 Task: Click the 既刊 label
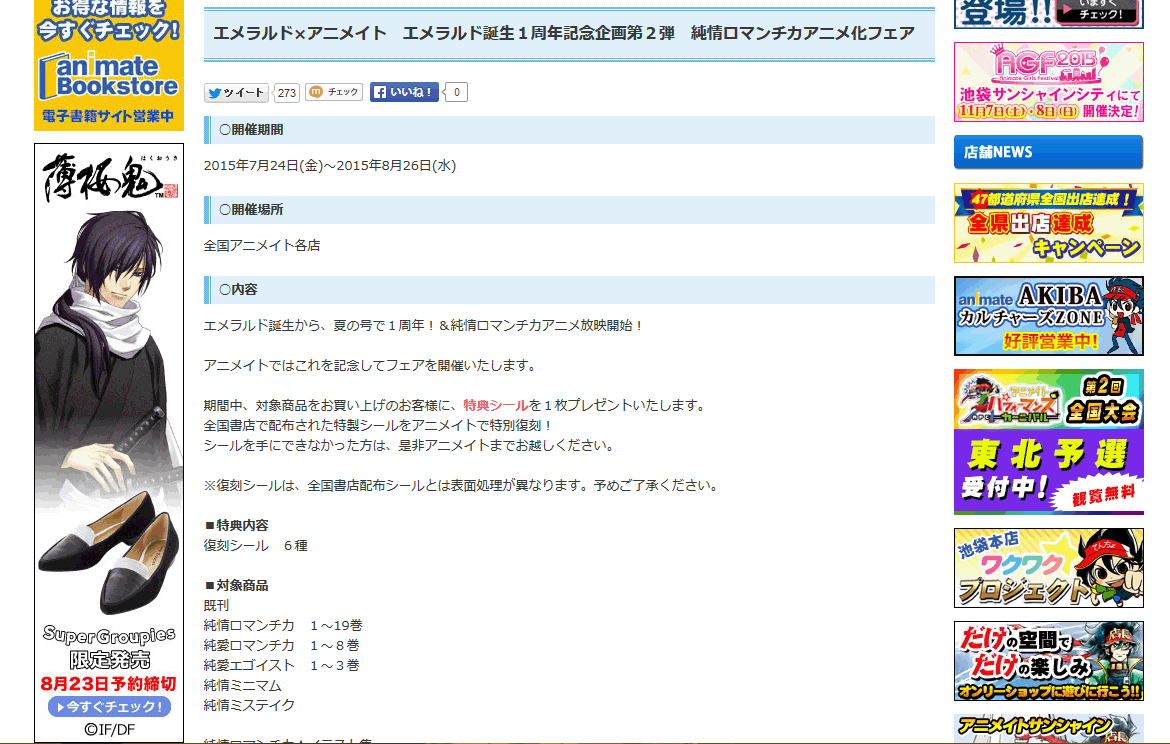[x=216, y=605]
